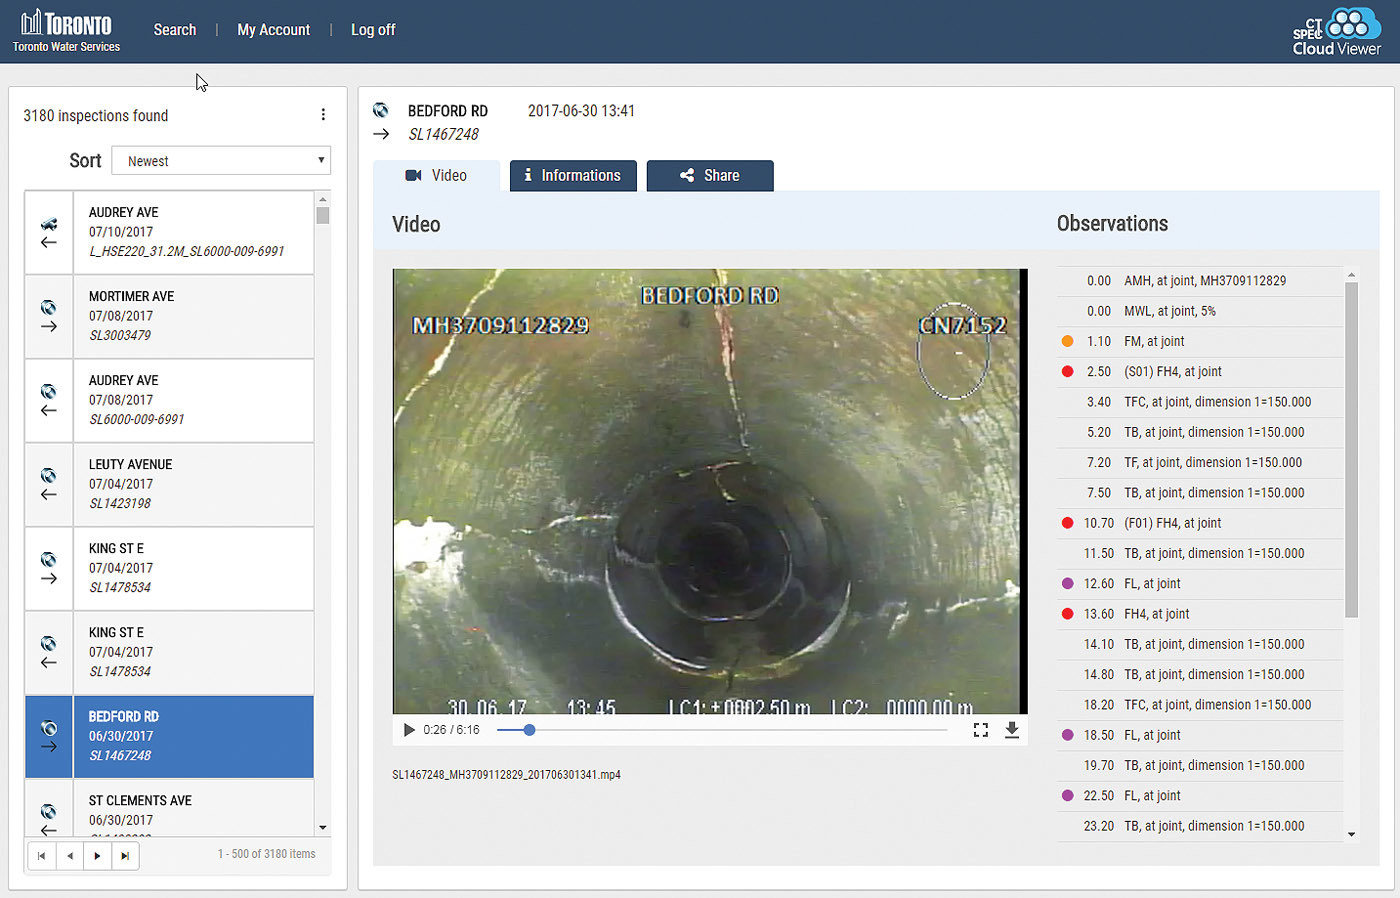Go to first page of inspections

(41, 856)
